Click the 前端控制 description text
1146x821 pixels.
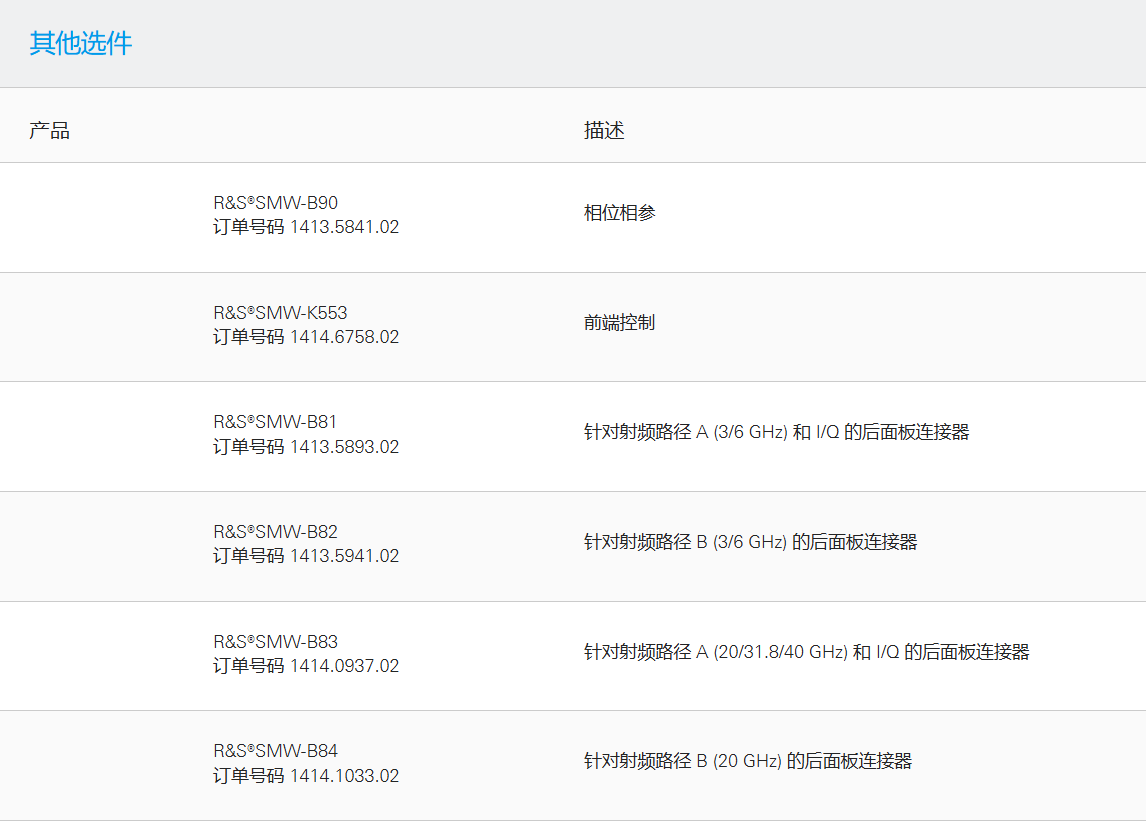pyautogui.click(x=620, y=323)
